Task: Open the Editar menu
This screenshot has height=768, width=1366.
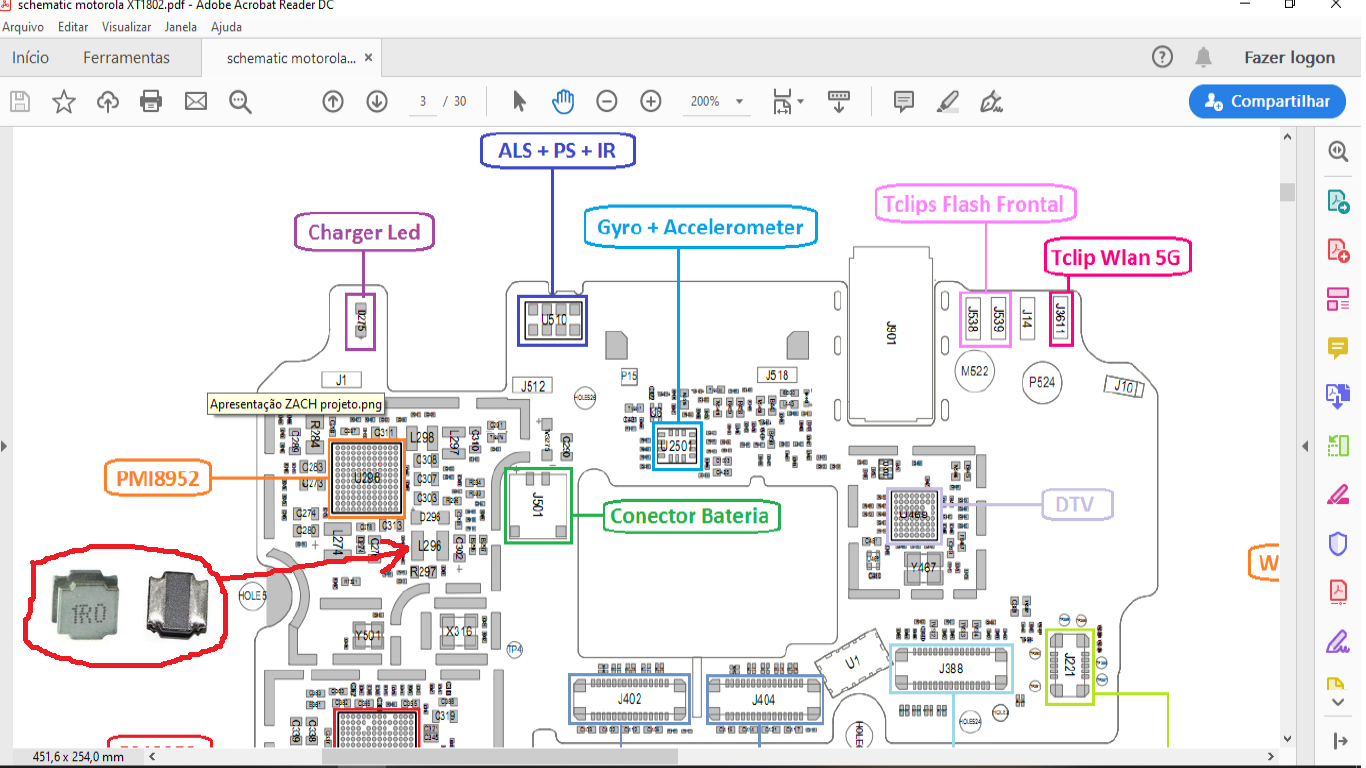Action: (x=73, y=27)
